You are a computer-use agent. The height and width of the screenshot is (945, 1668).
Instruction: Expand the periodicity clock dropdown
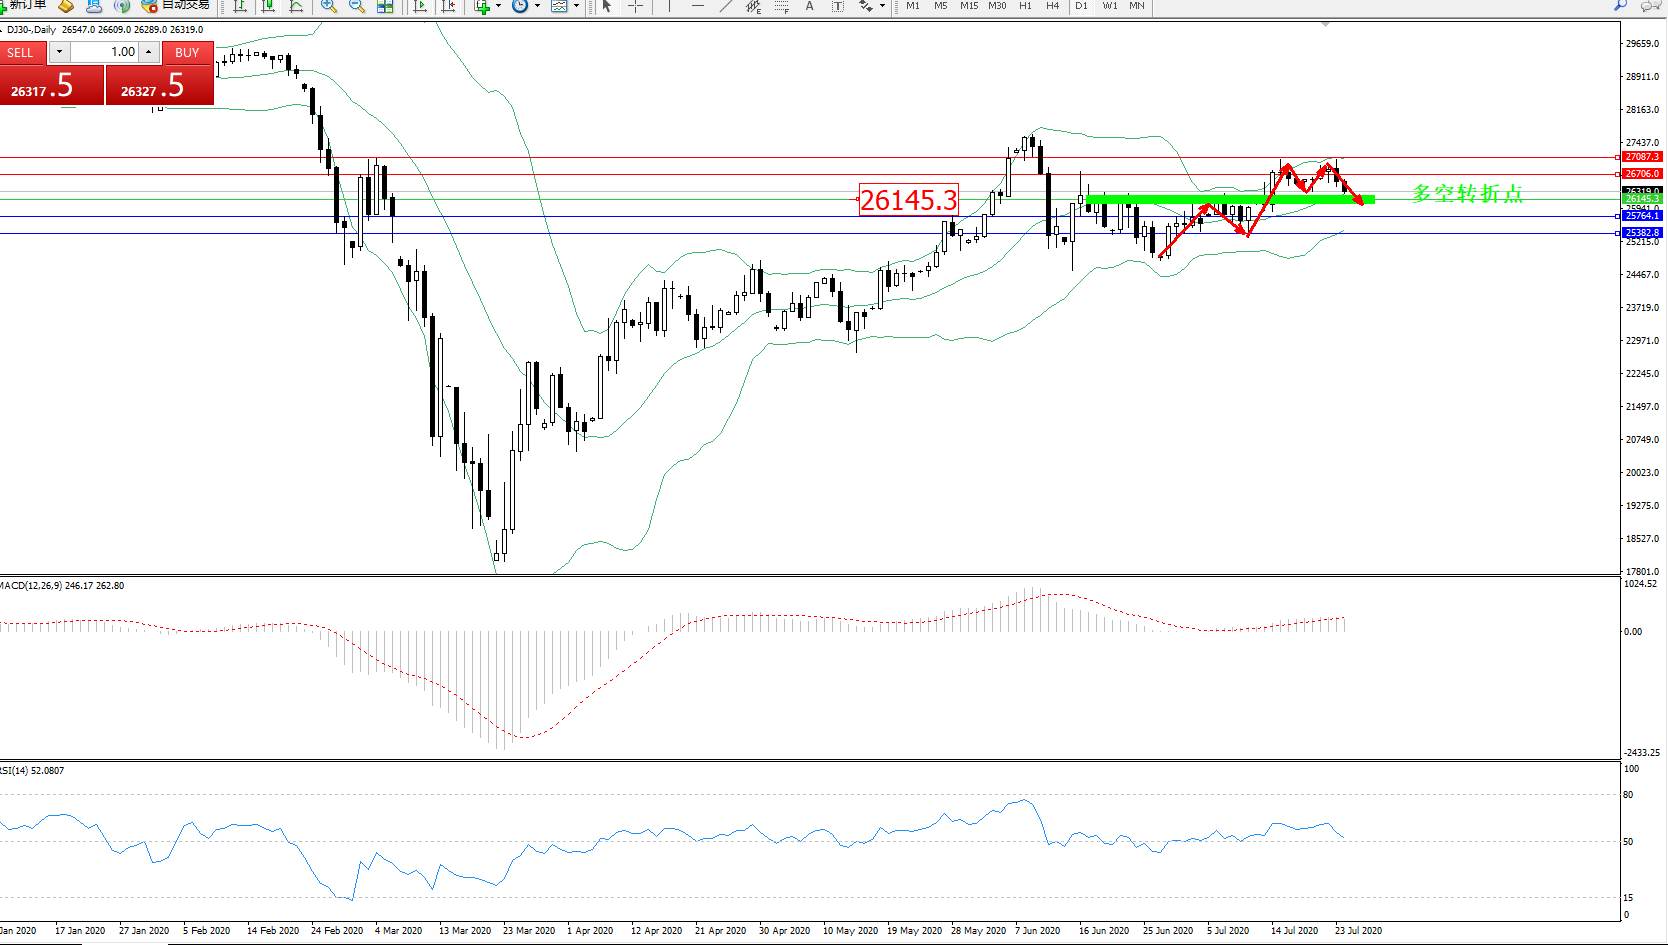(537, 6)
